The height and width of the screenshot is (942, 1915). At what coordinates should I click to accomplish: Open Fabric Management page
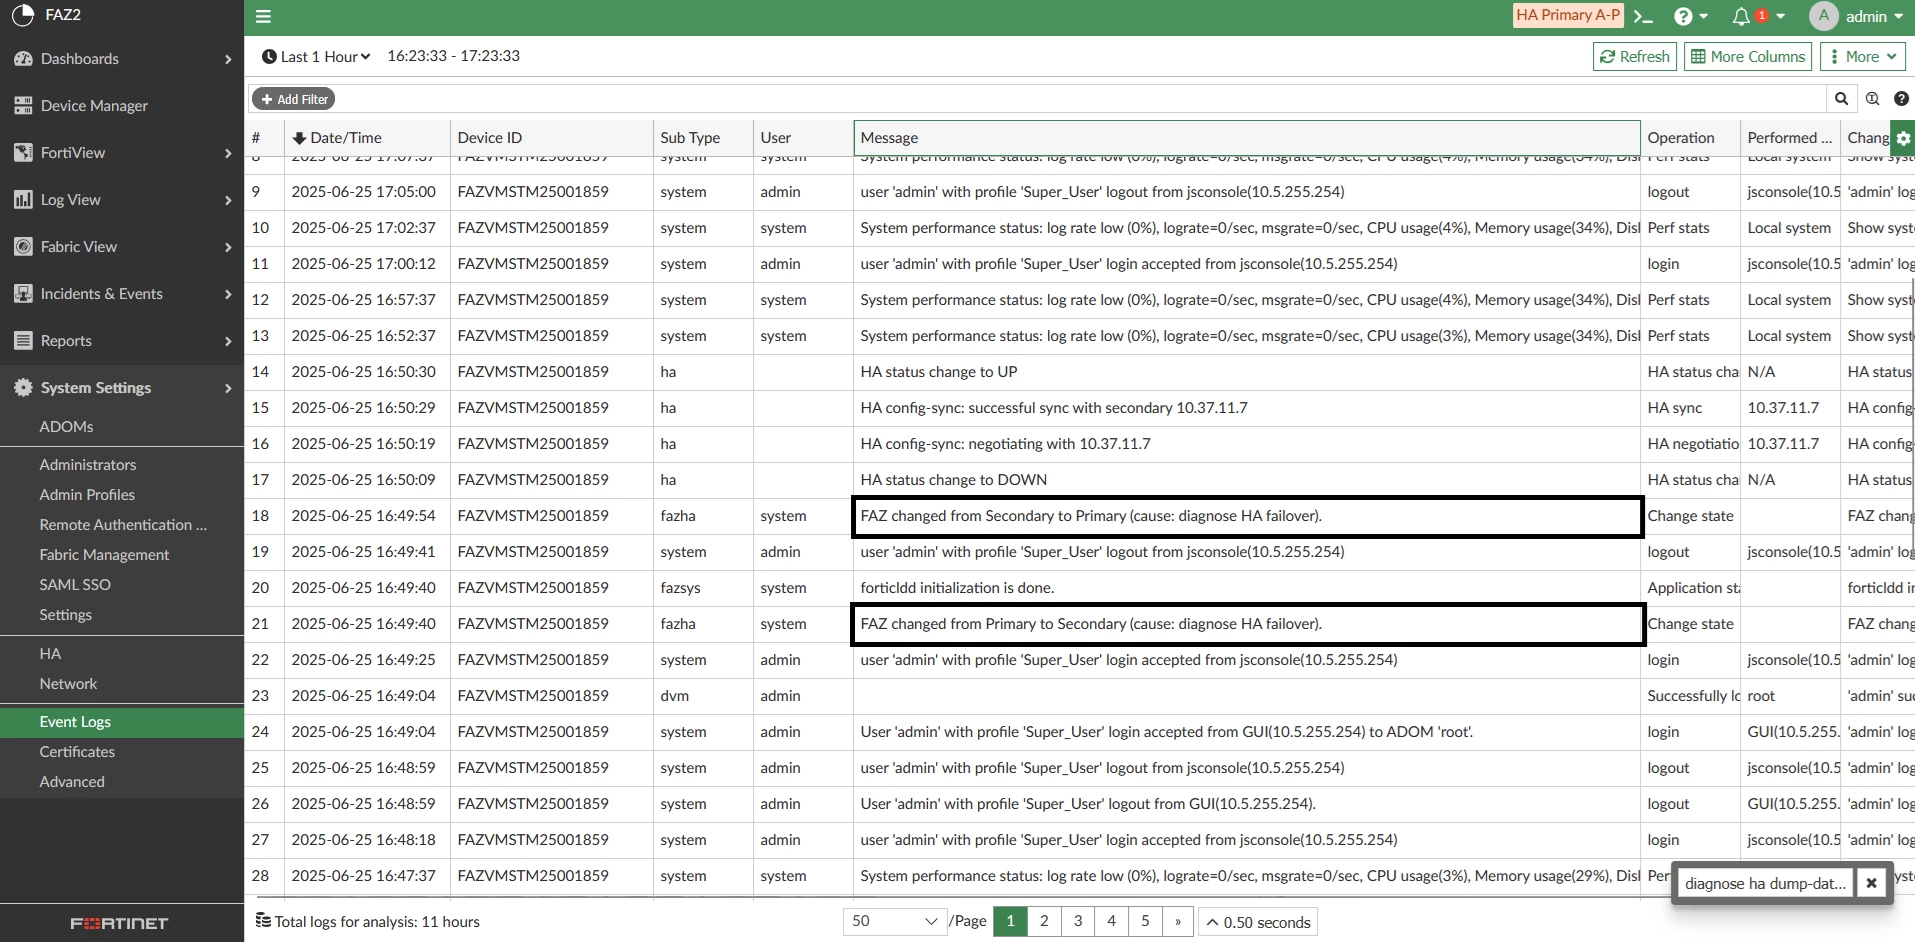104,555
